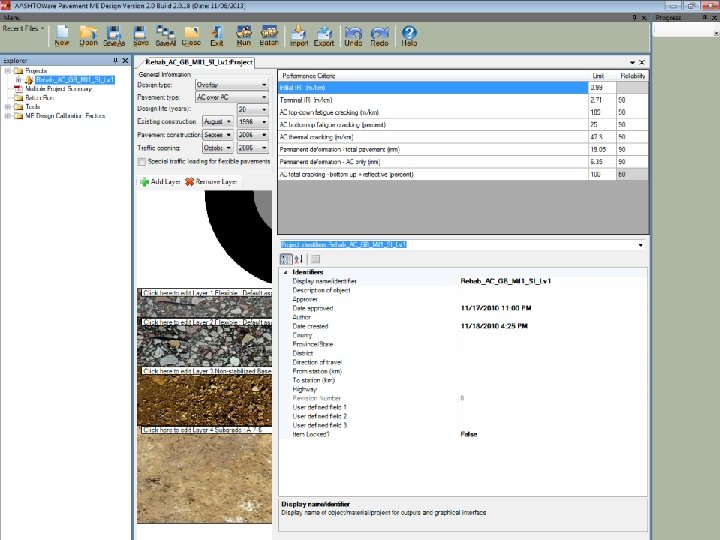The width and height of the screenshot is (720, 540).
Task: Run the analysis with the Run icon
Action: pyautogui.click(x=243, y=34)
